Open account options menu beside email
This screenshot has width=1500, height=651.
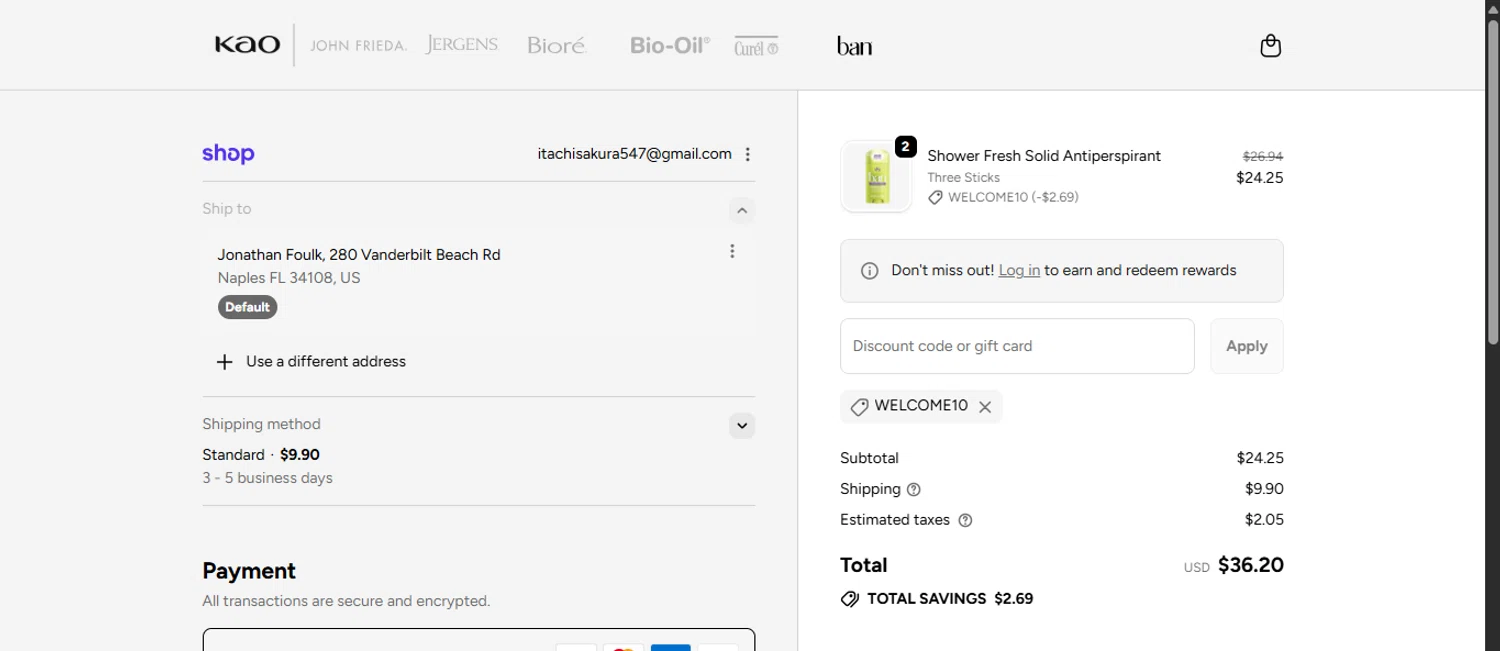[x=748, y=154]
